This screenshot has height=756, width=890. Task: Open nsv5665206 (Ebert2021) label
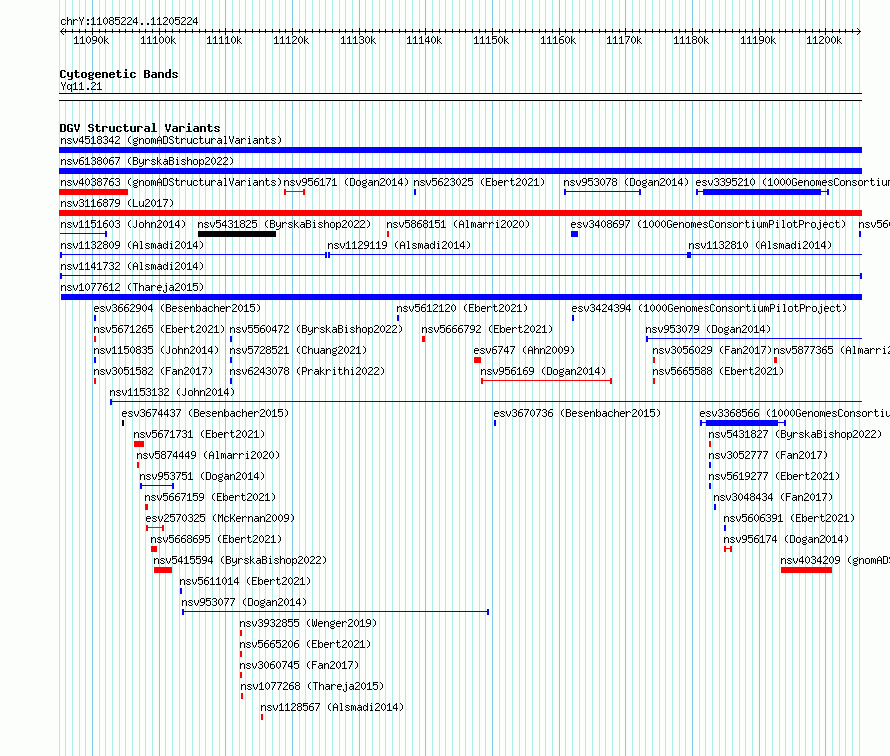click(x=305, y=644)
